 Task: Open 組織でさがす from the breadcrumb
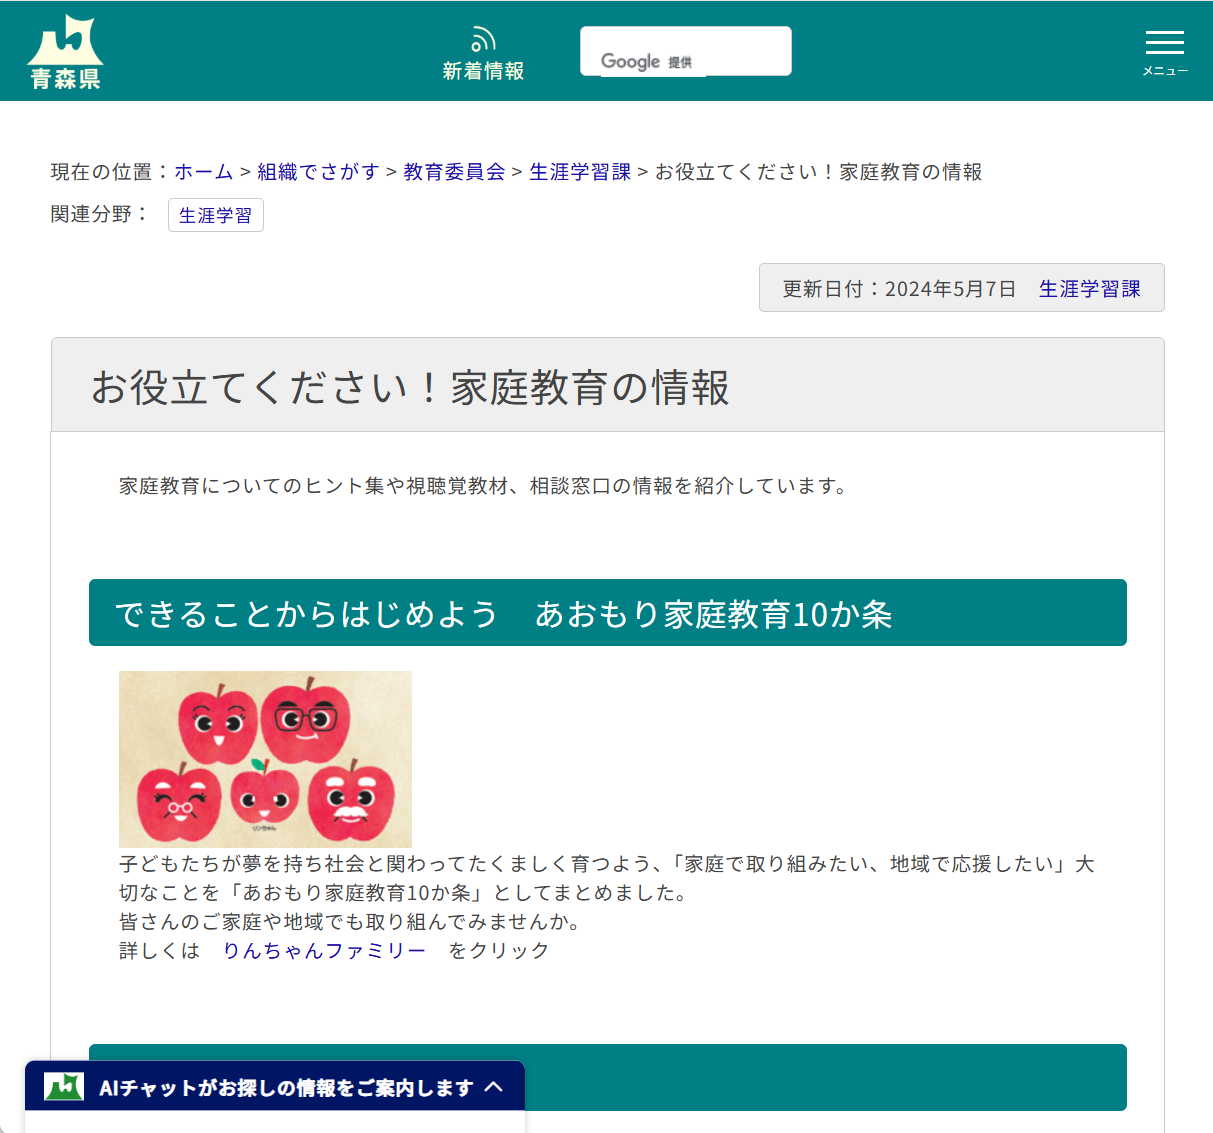317,172
